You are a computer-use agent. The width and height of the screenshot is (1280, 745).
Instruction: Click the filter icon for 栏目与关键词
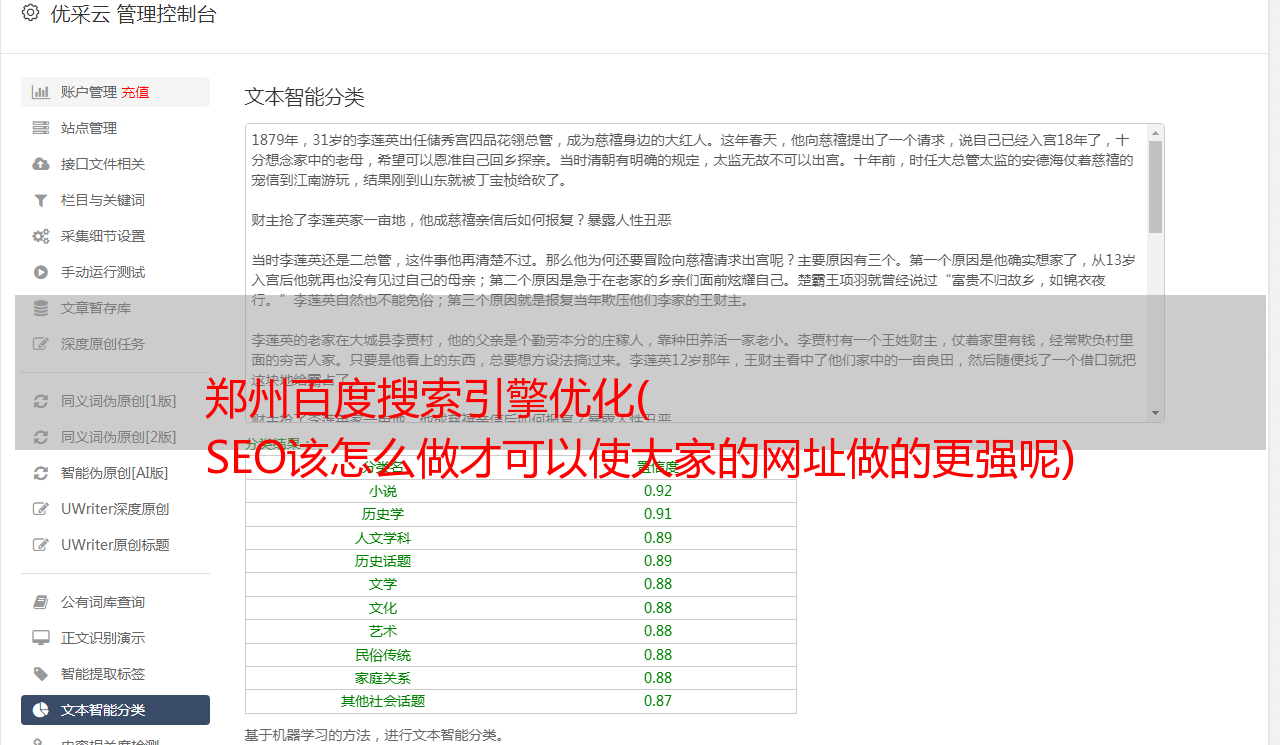point(41,200)
